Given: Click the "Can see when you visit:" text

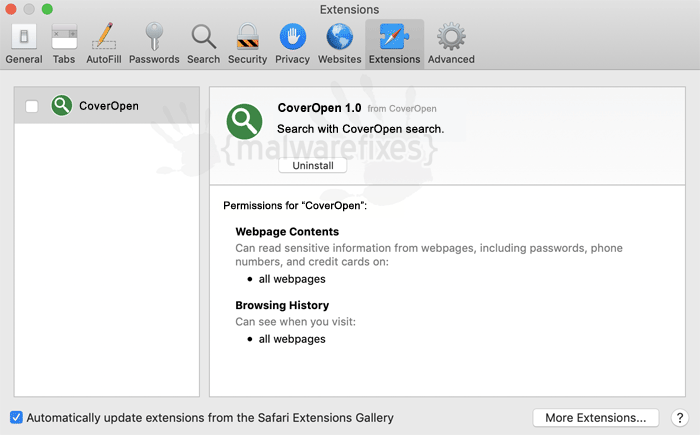Looking at the screenshot, I should tap(296, 322).
